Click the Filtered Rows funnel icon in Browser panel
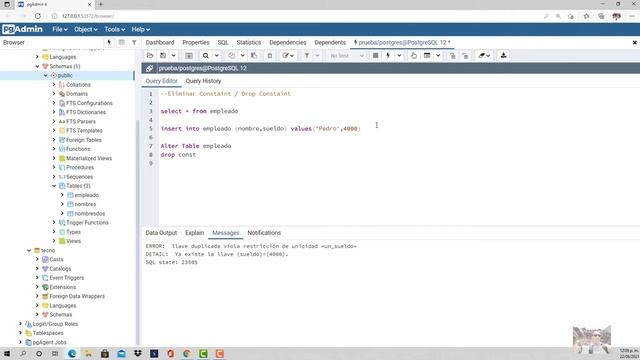Image resolution: width=640 pixels, height=360 pixels. pyautogui.click(x=134, y=42)
